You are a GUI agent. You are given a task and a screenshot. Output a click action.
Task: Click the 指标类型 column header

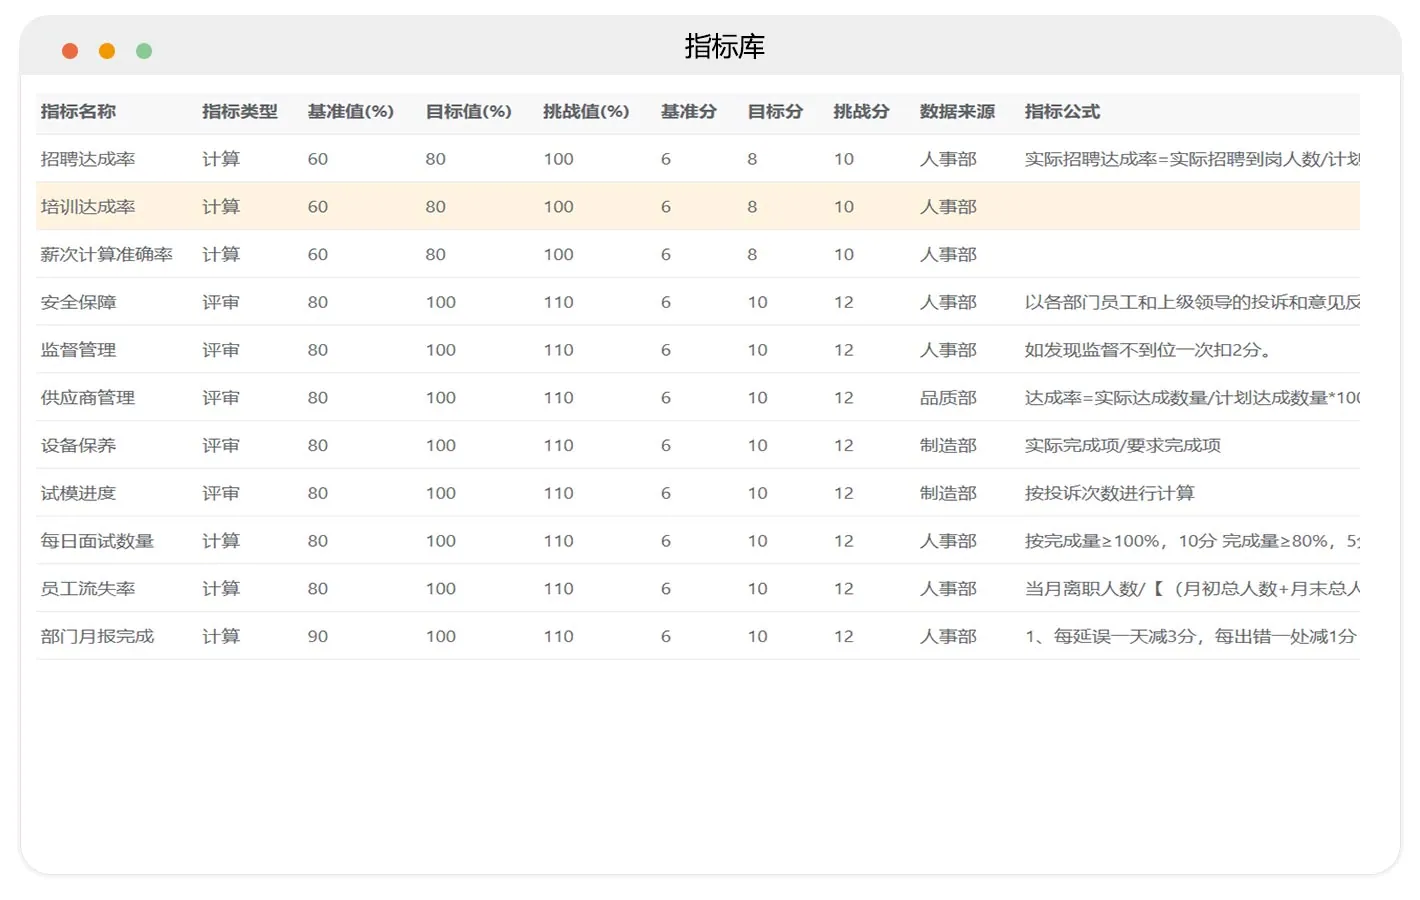pos(240,112)
